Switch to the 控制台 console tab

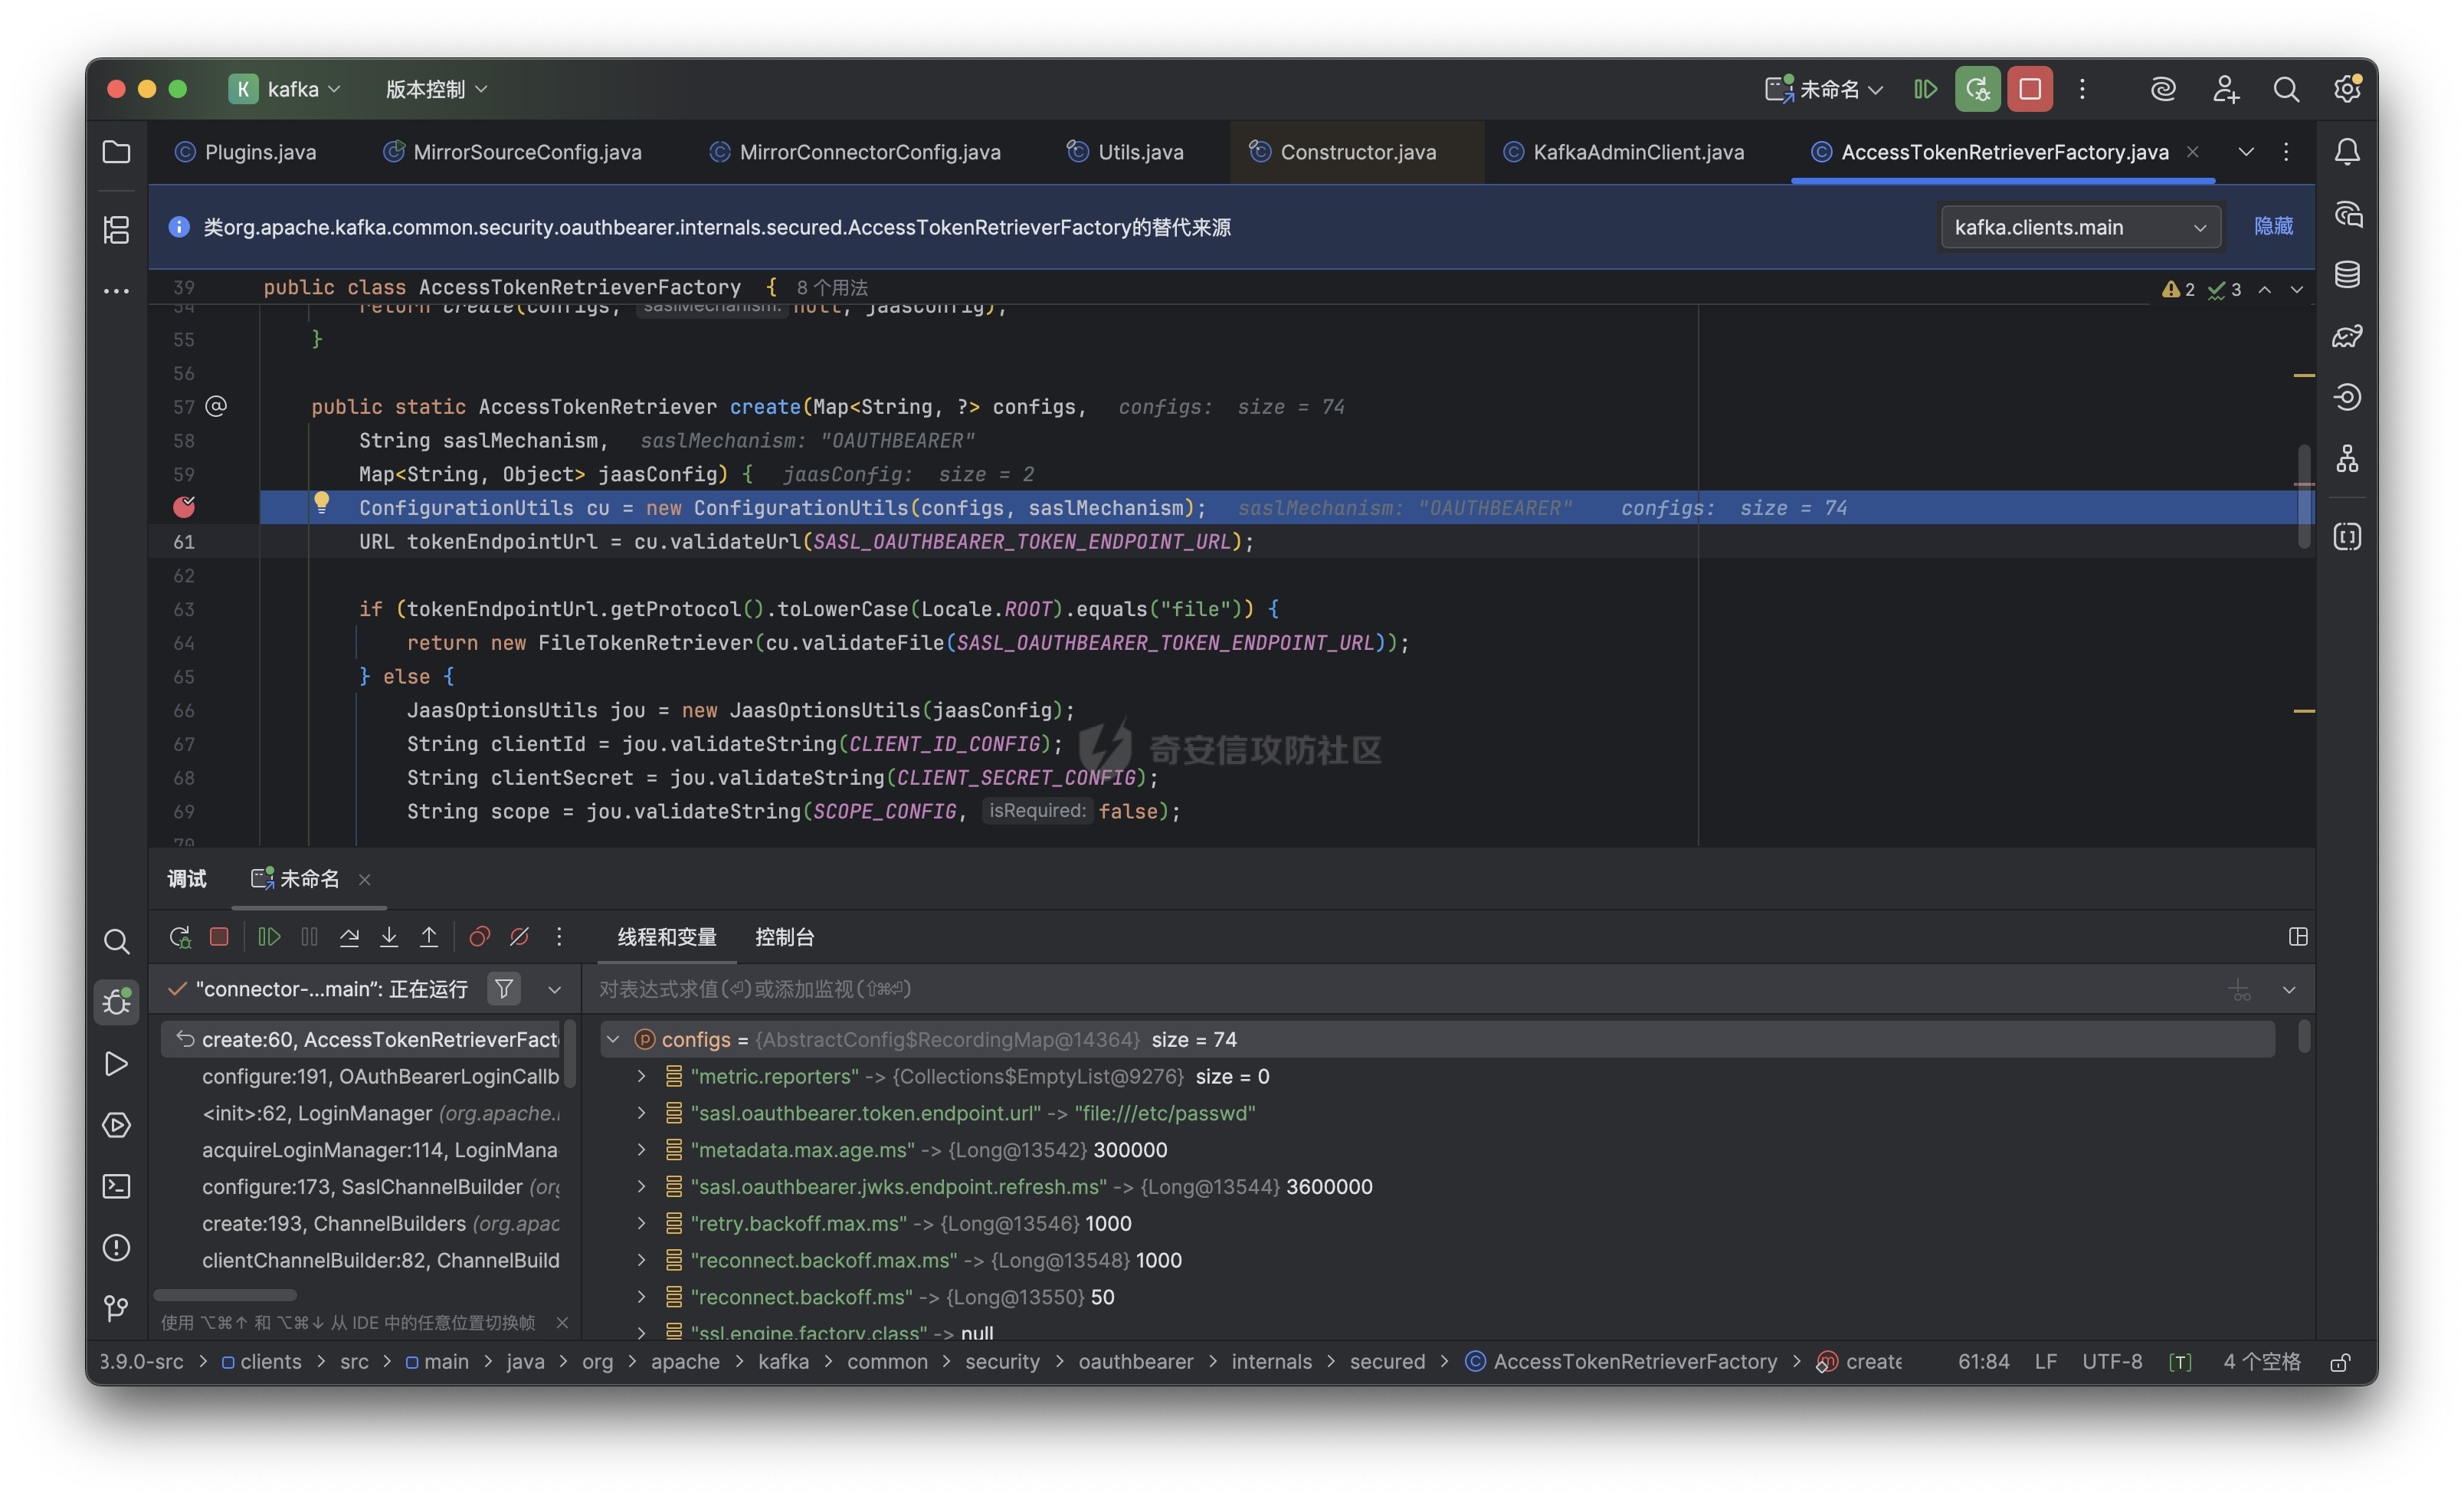[784, 937]
